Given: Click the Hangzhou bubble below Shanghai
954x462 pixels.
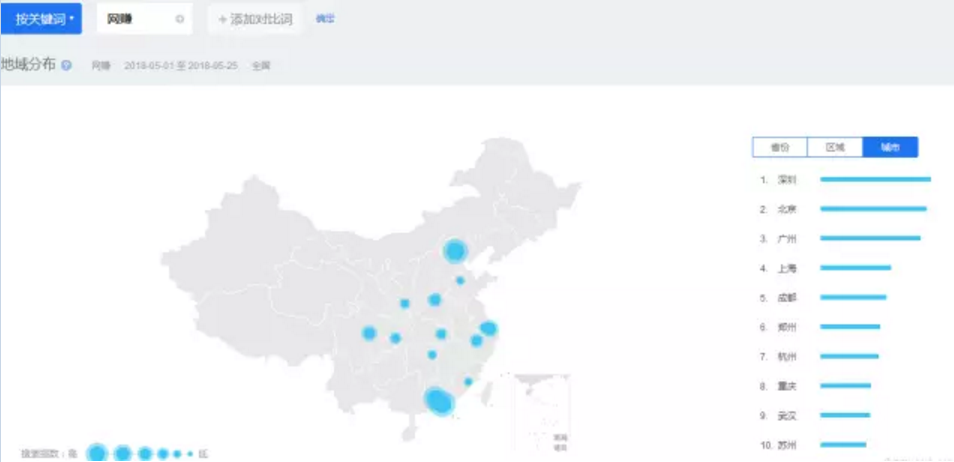Looking at the screenshot, I should point(476,341).
